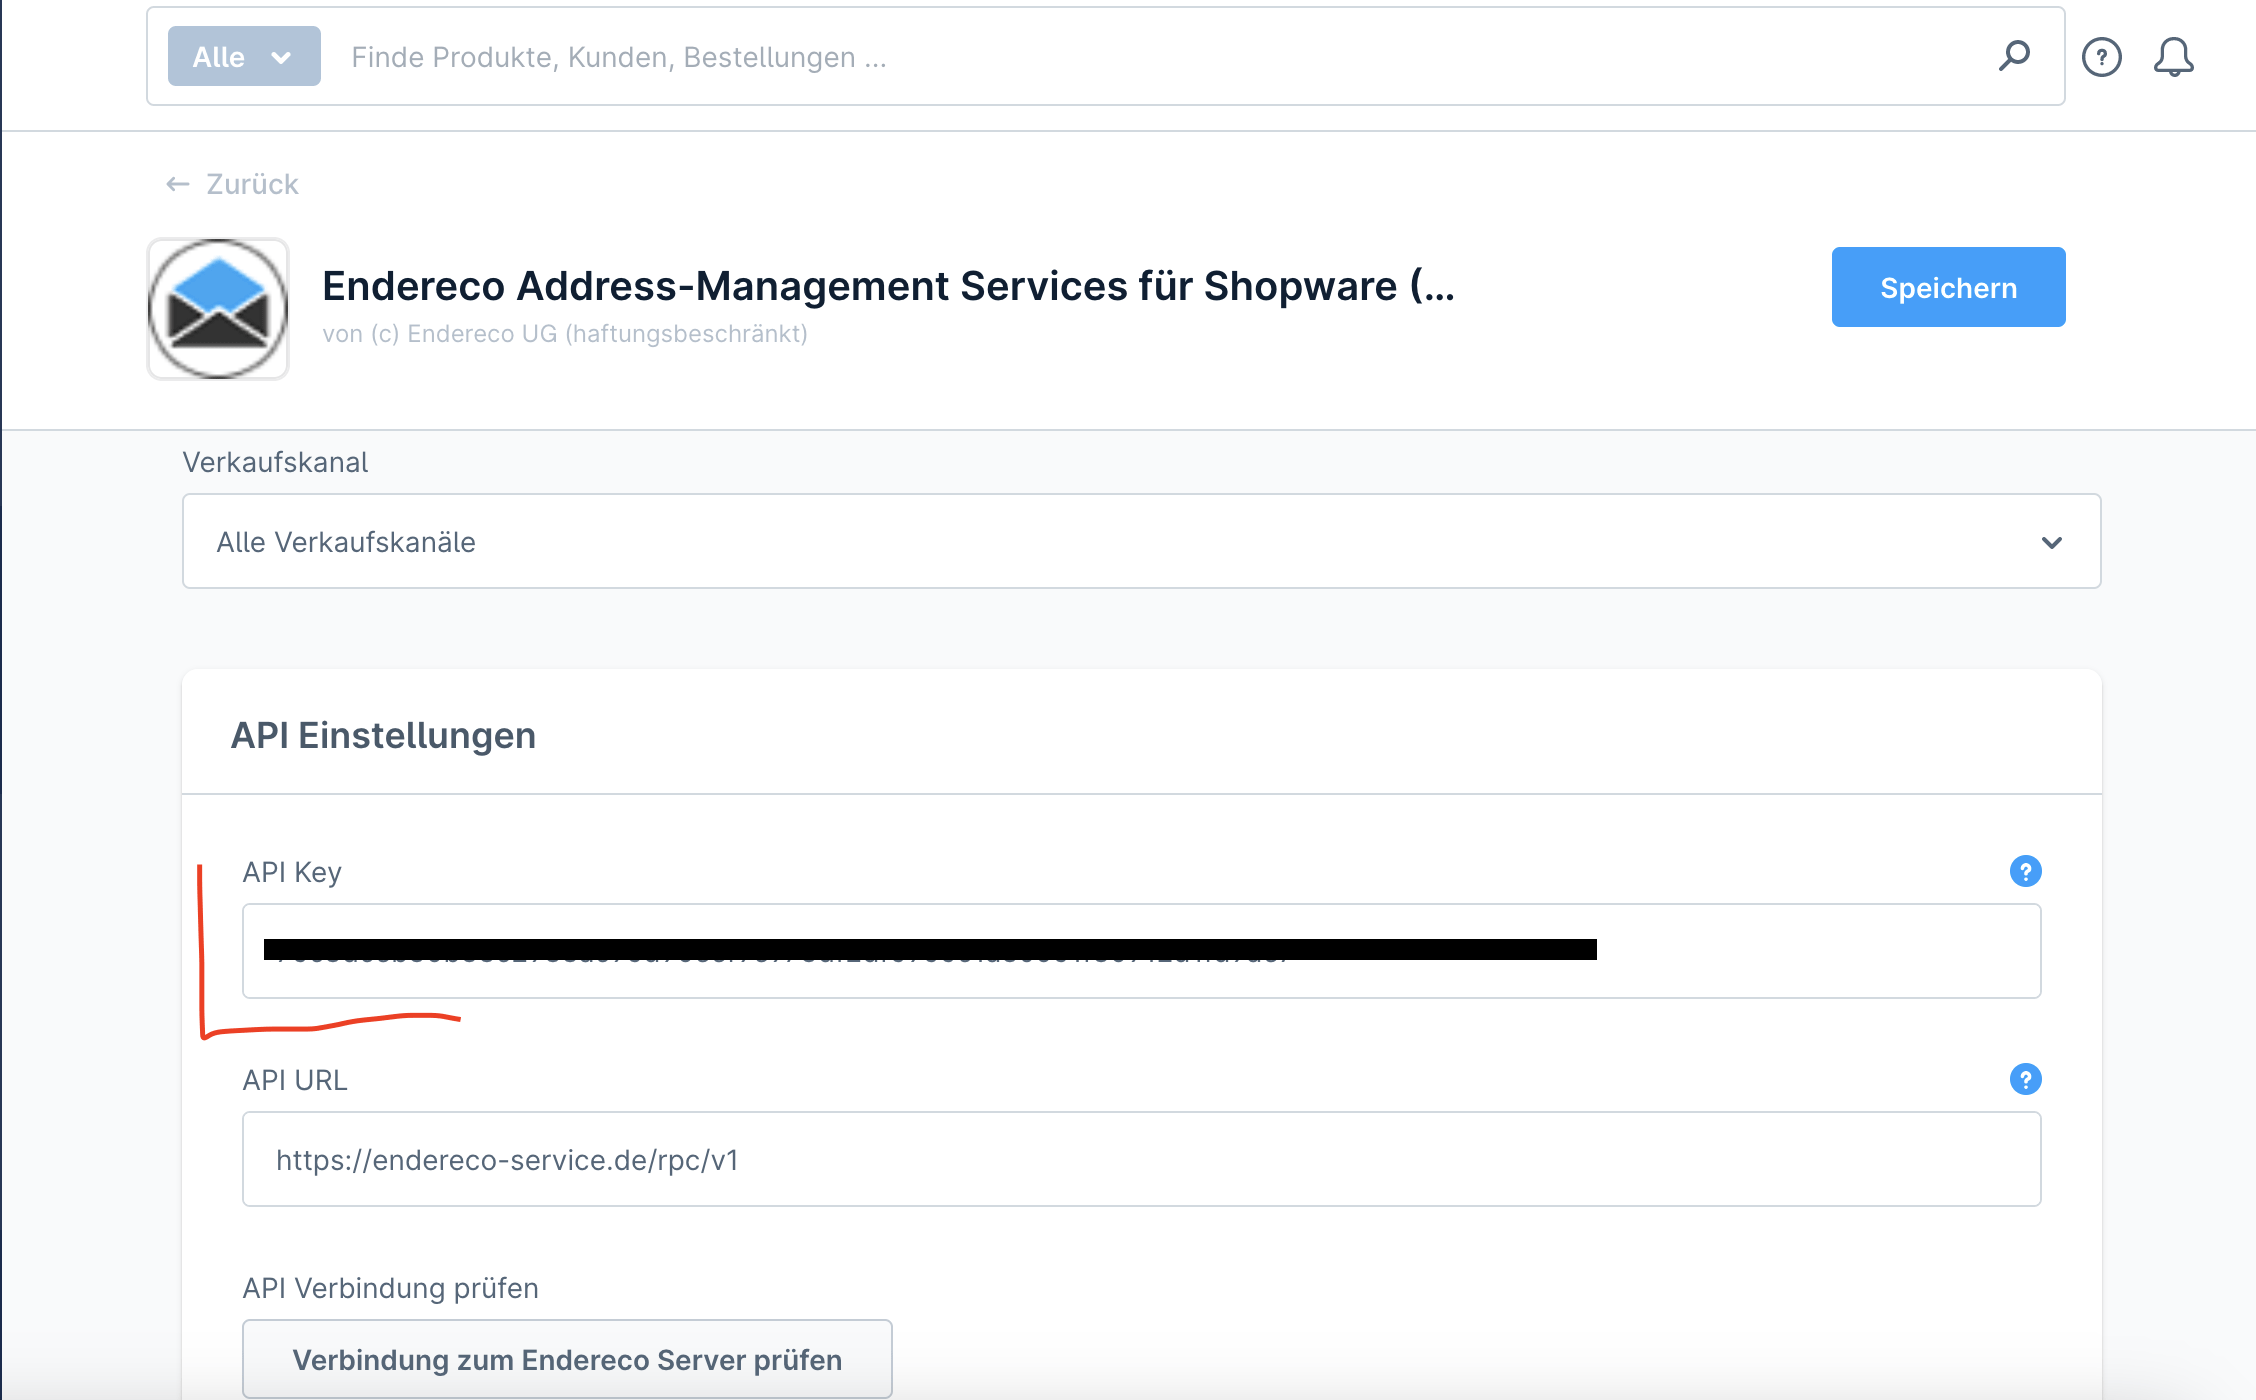Screen dimensions: 2256x1400
Task: Click into the API URL field
Action: tap(1141, 1159)
